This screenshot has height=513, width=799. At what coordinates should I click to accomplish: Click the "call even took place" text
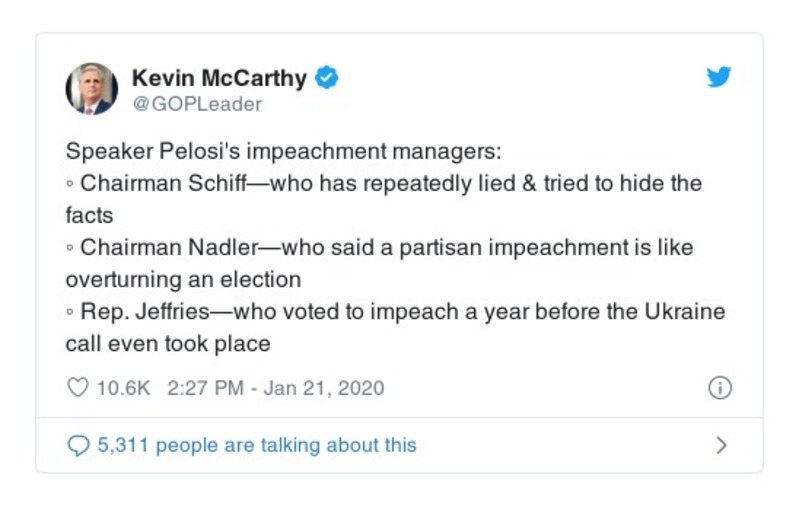tap(168, 343)
